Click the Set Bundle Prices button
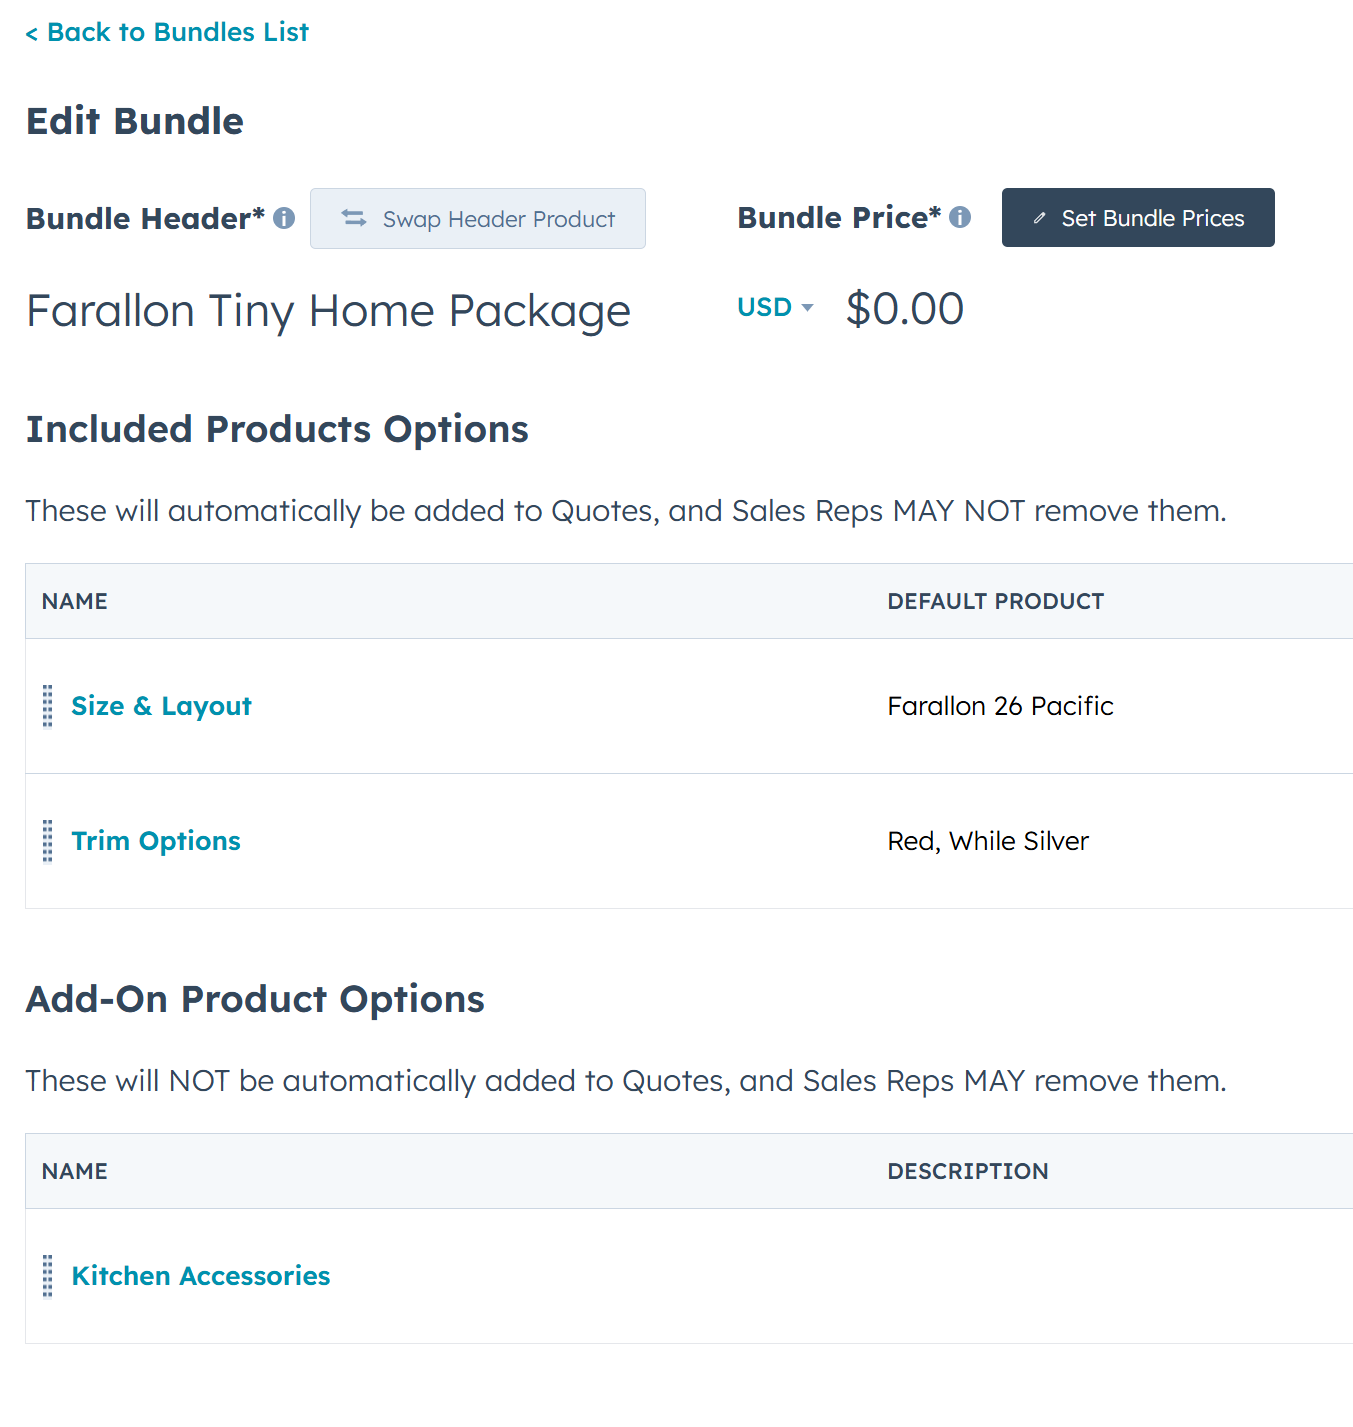The height and width of the screenshot is (1427, 1353). [1138, 217]
